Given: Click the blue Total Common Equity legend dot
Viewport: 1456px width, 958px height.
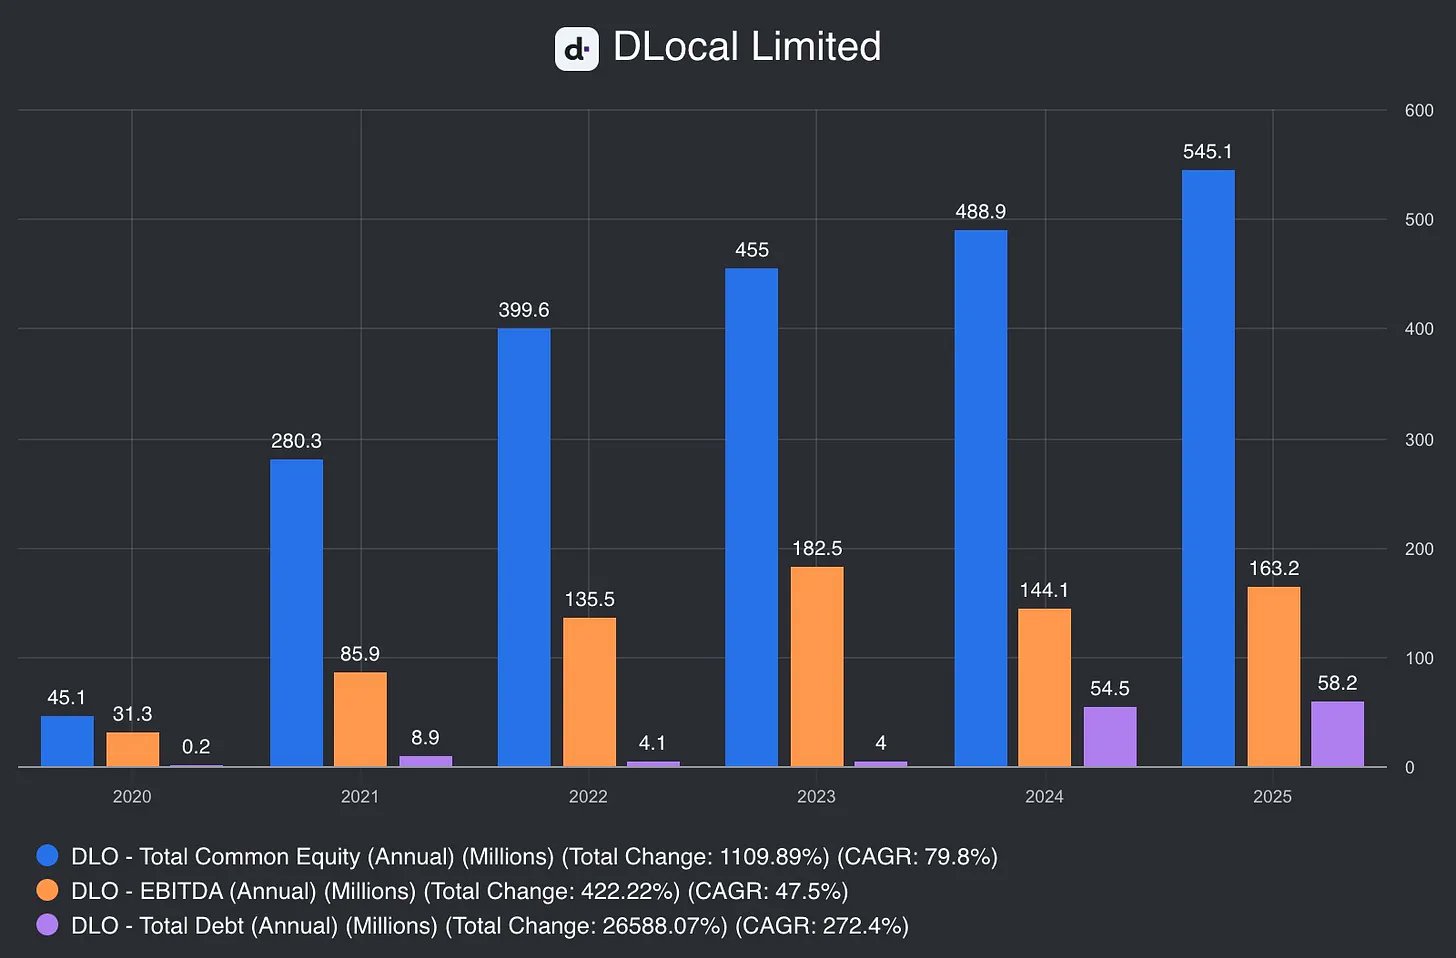Looking at the screenshot, I should point(47,856).
